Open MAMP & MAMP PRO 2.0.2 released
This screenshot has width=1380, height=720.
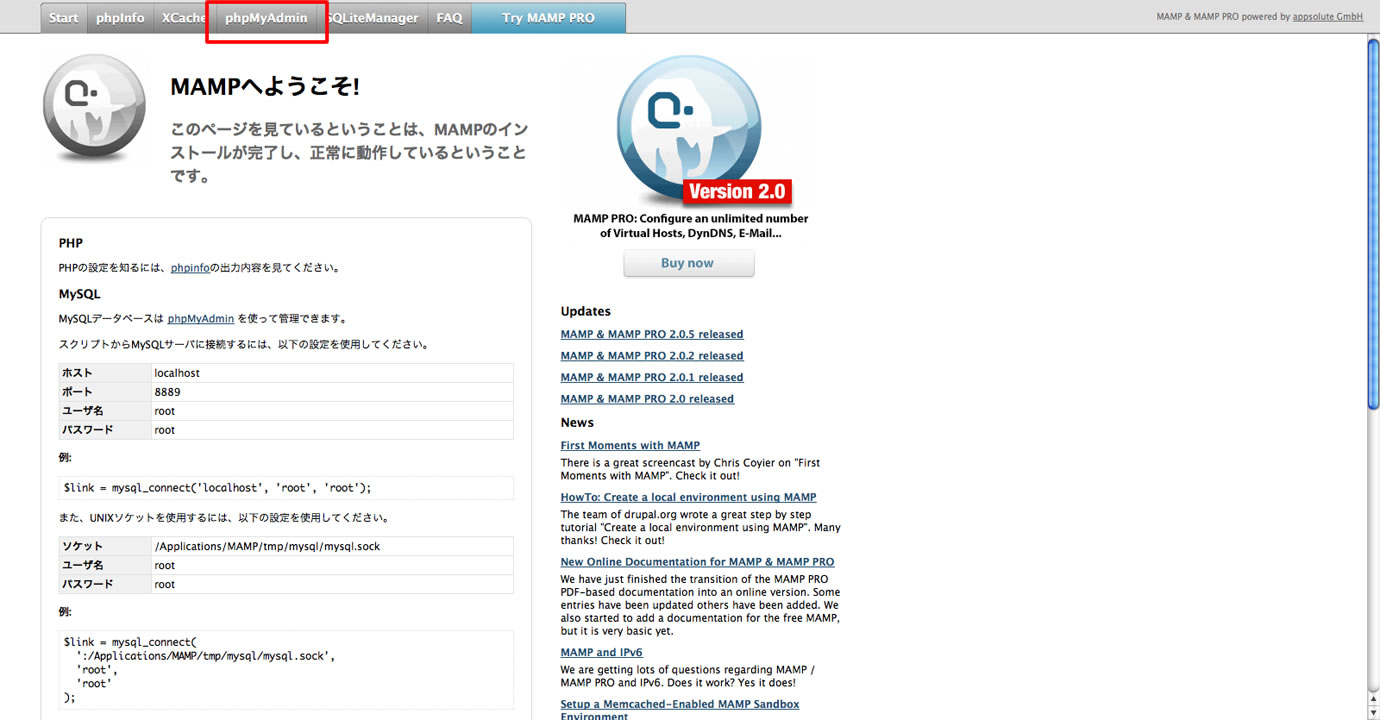point(652,356)
